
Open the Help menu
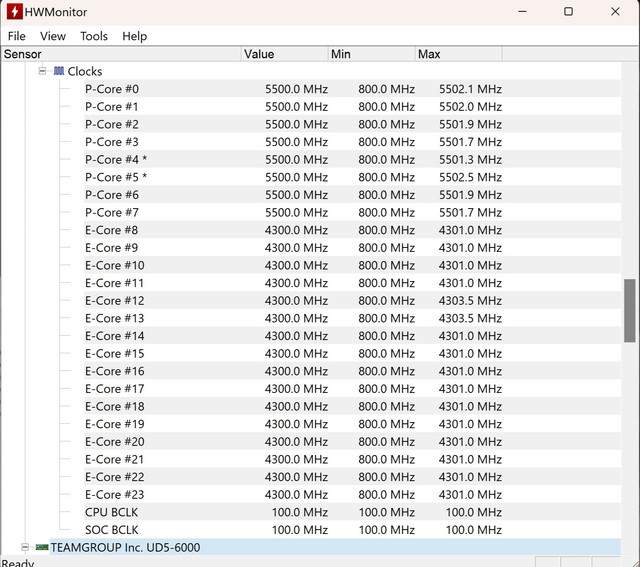[135, 36]
